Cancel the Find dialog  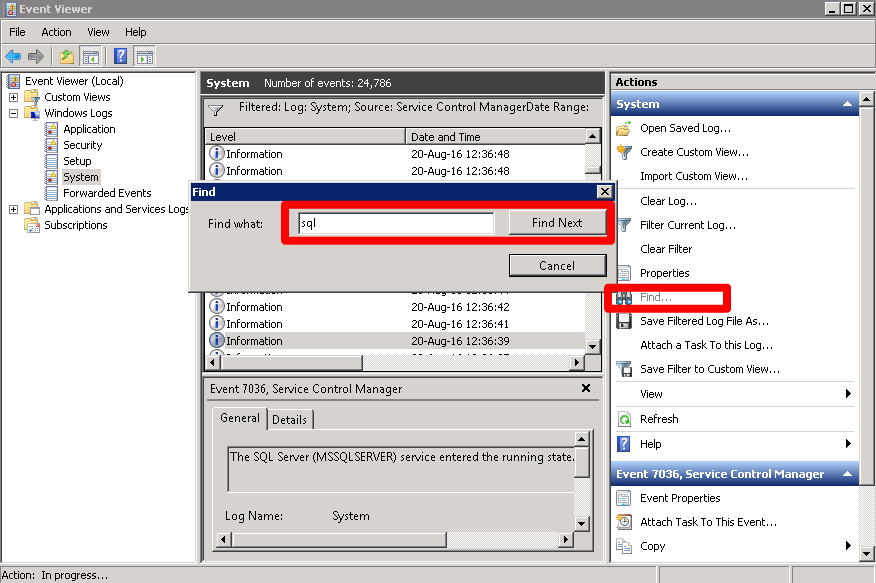pyautogui.click(x=557, y=264)
